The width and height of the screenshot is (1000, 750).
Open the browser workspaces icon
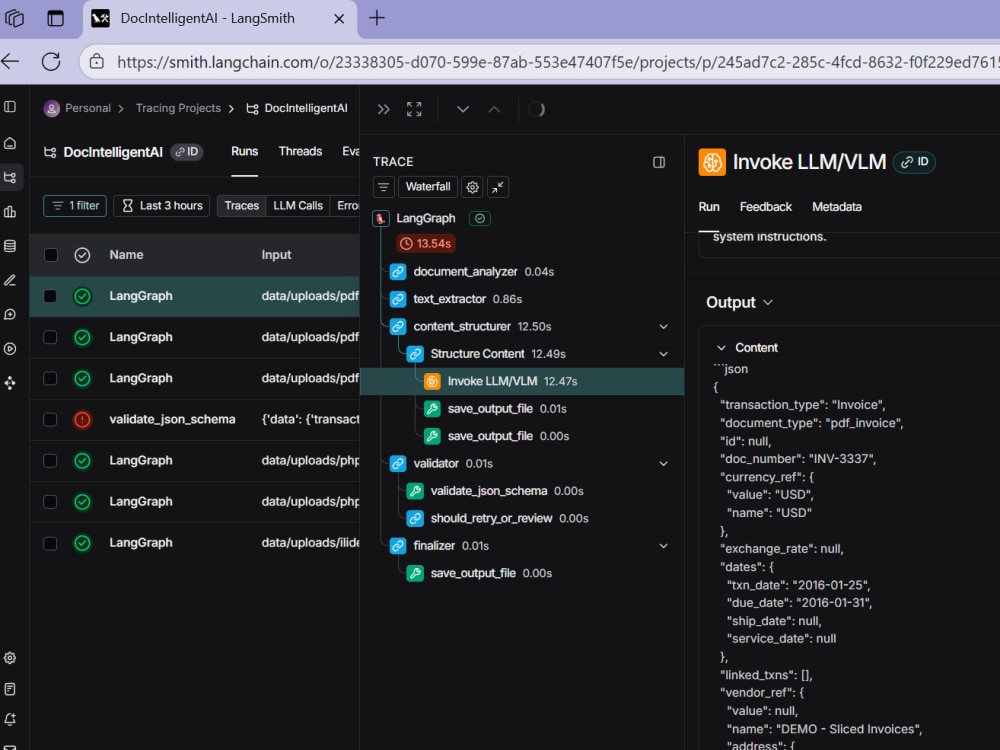click(x=14, y=18)
